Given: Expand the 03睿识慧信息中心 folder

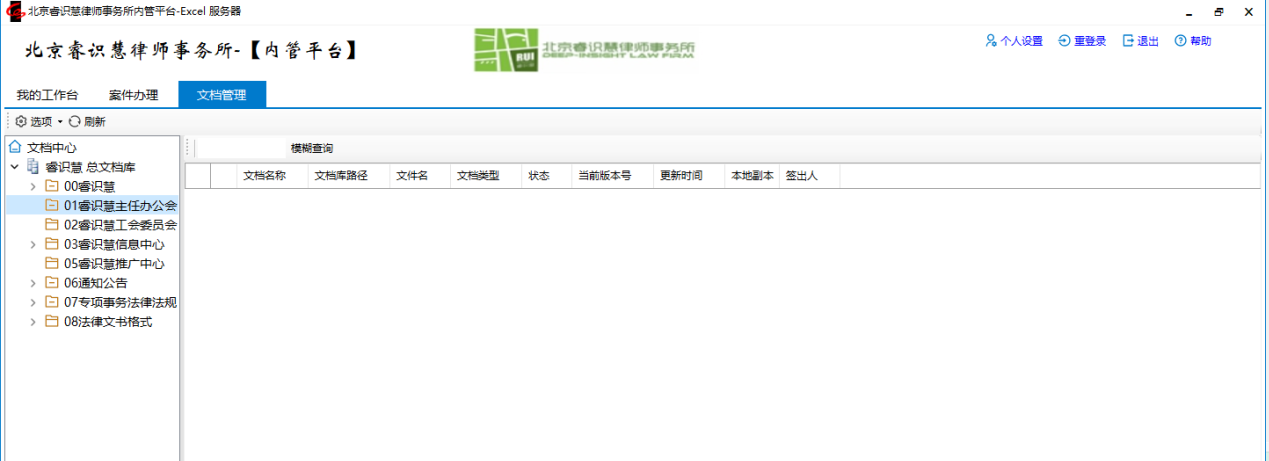Looking at the screenshot, I should pyautogui.click(x=33, y=244).
